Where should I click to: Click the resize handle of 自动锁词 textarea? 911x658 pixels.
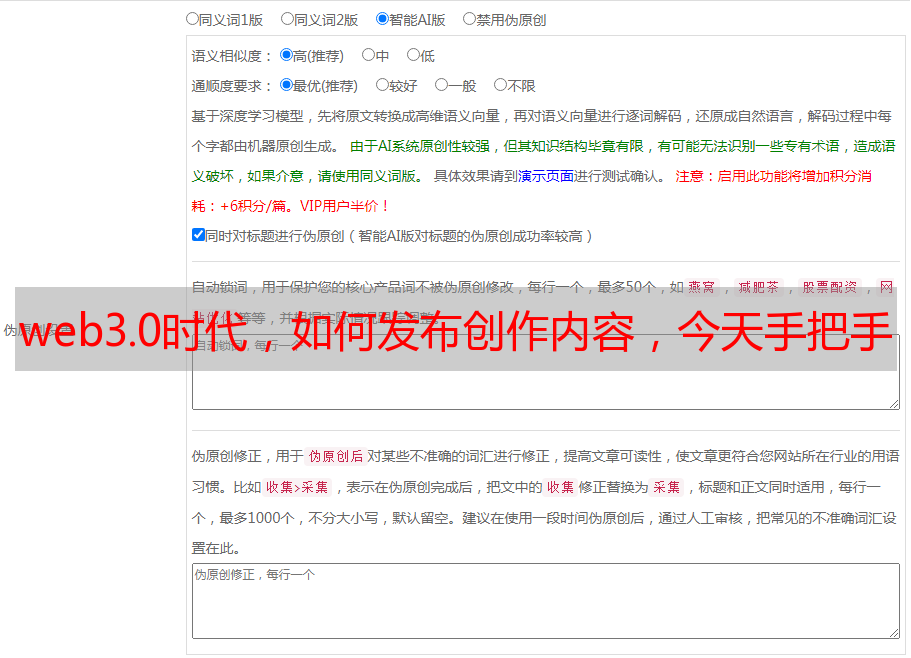tap(894, 404)
